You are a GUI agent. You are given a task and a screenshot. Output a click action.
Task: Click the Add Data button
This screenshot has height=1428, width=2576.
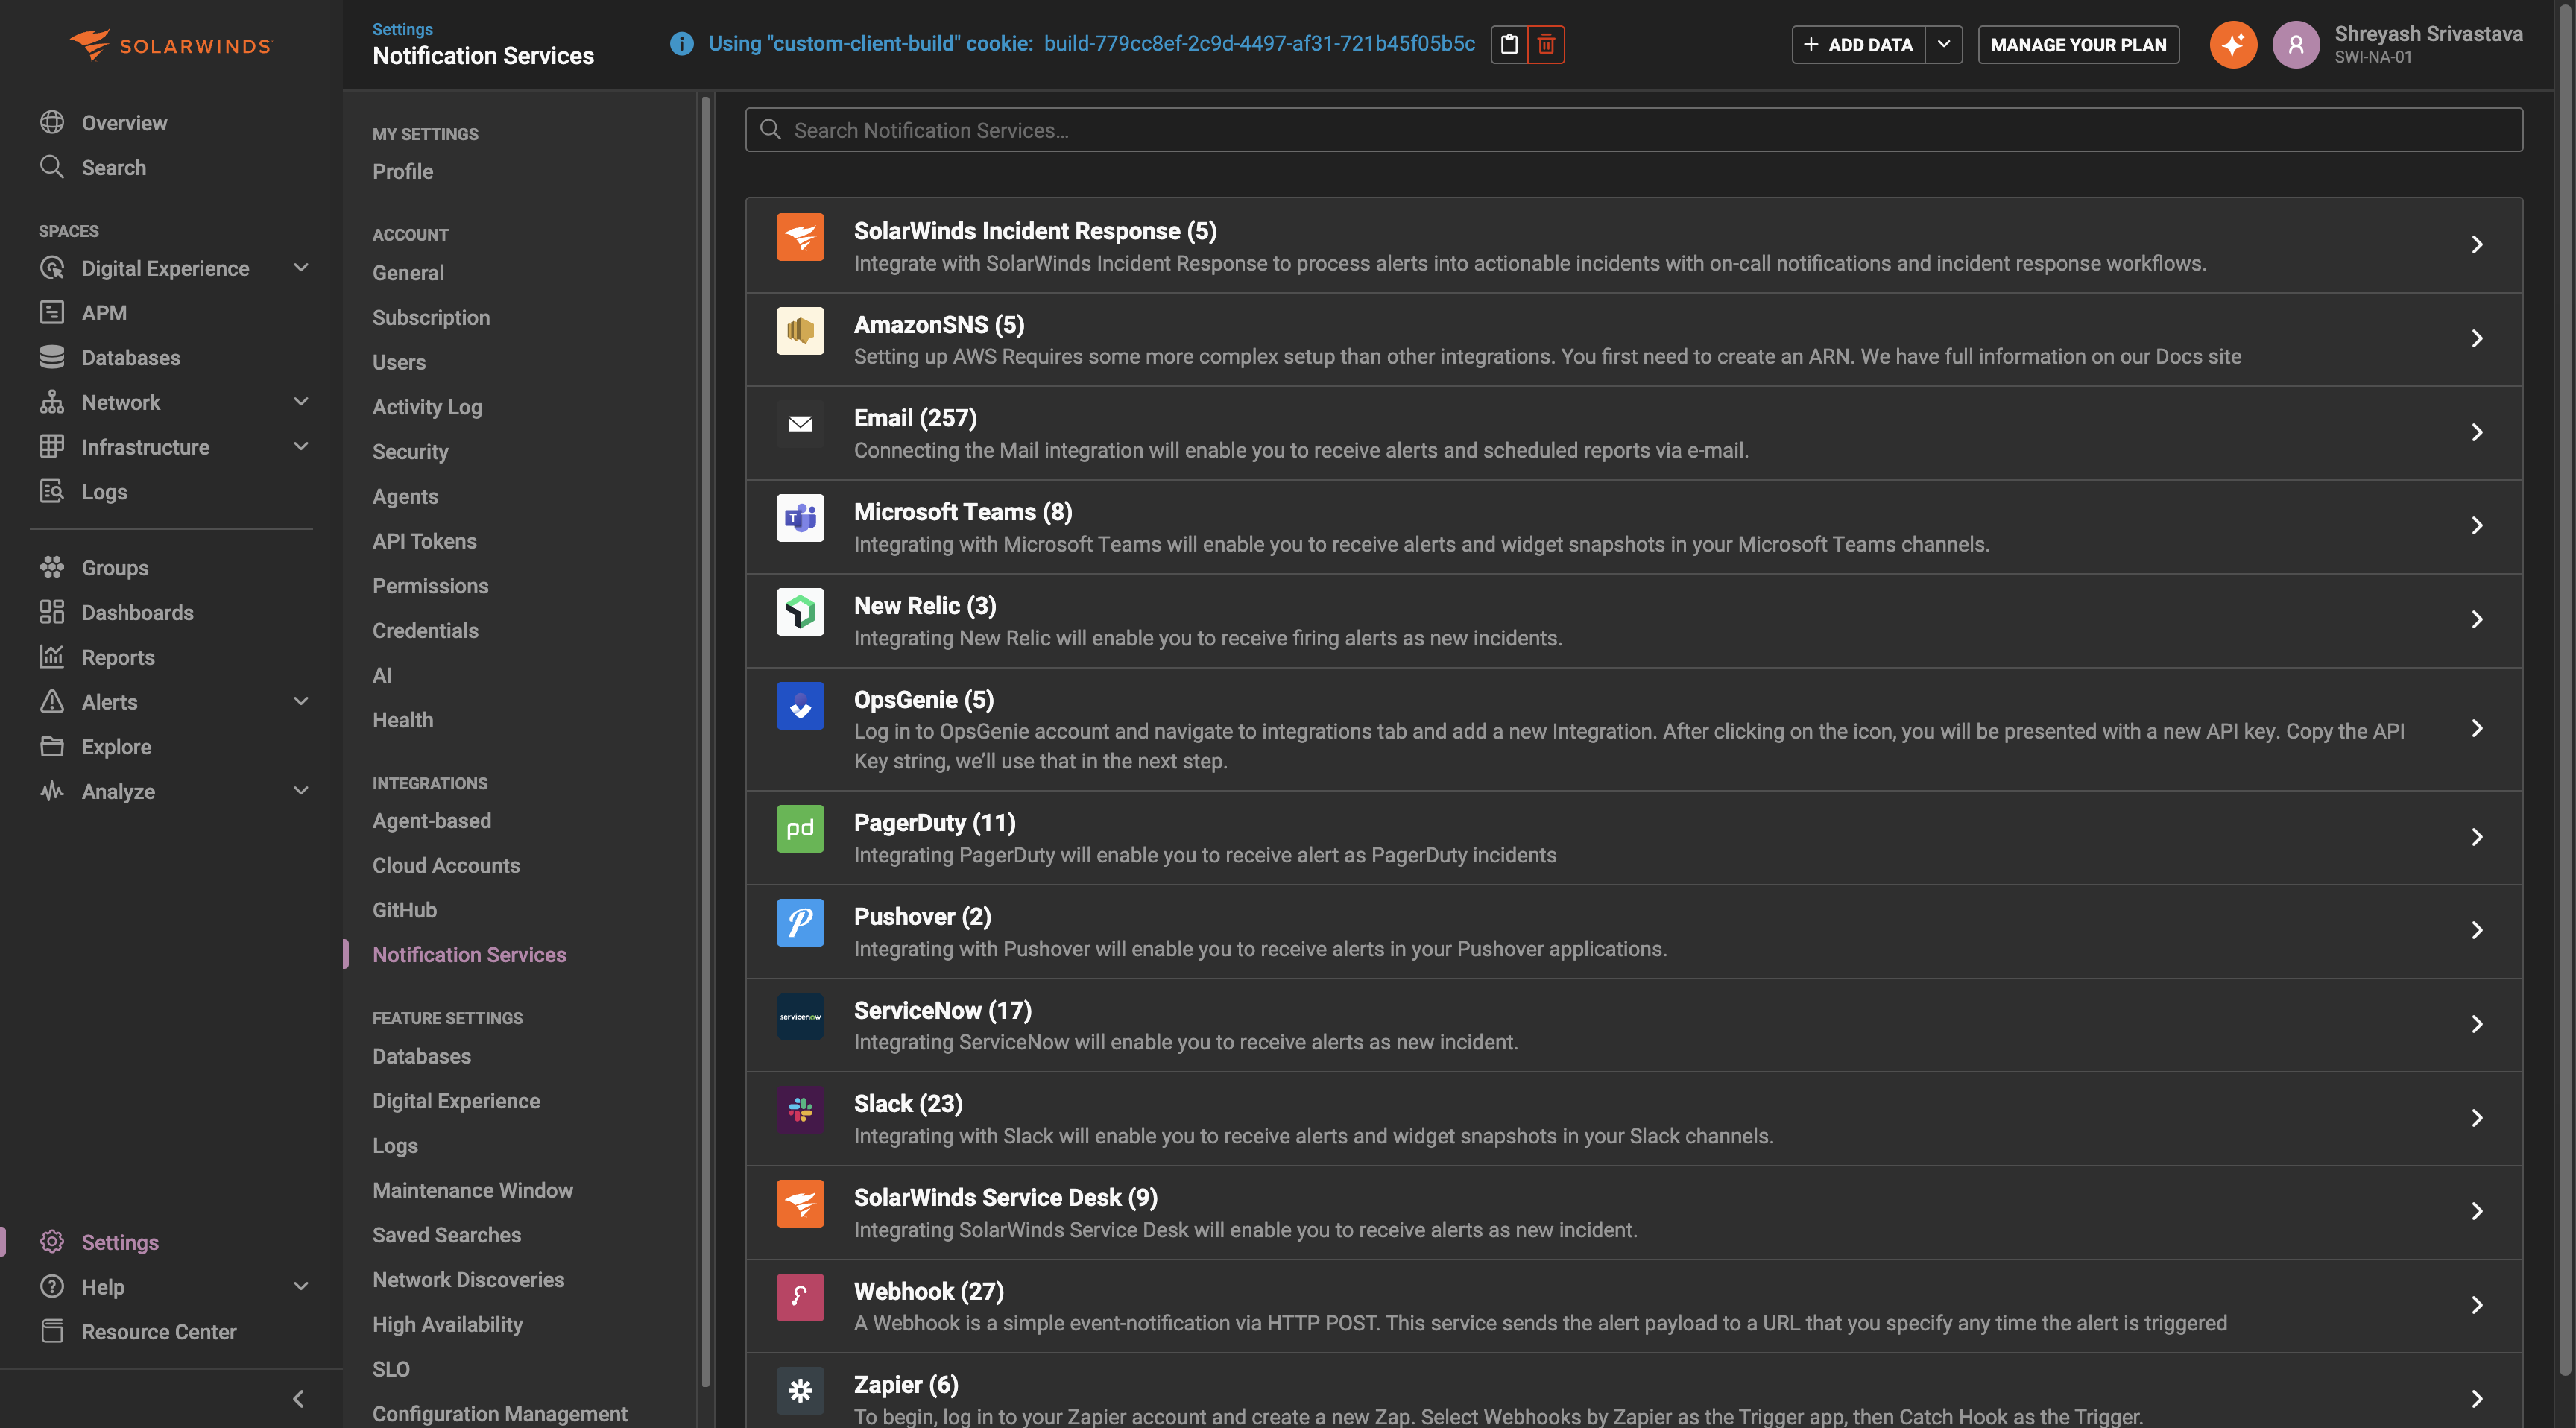(x=1859, y=44)
